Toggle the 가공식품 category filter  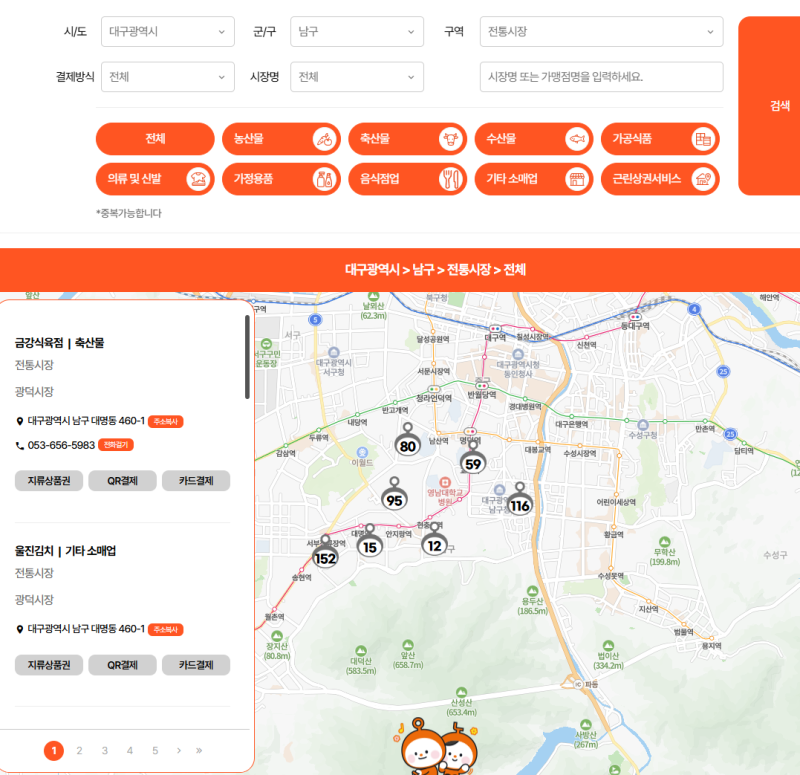point(660,139)
